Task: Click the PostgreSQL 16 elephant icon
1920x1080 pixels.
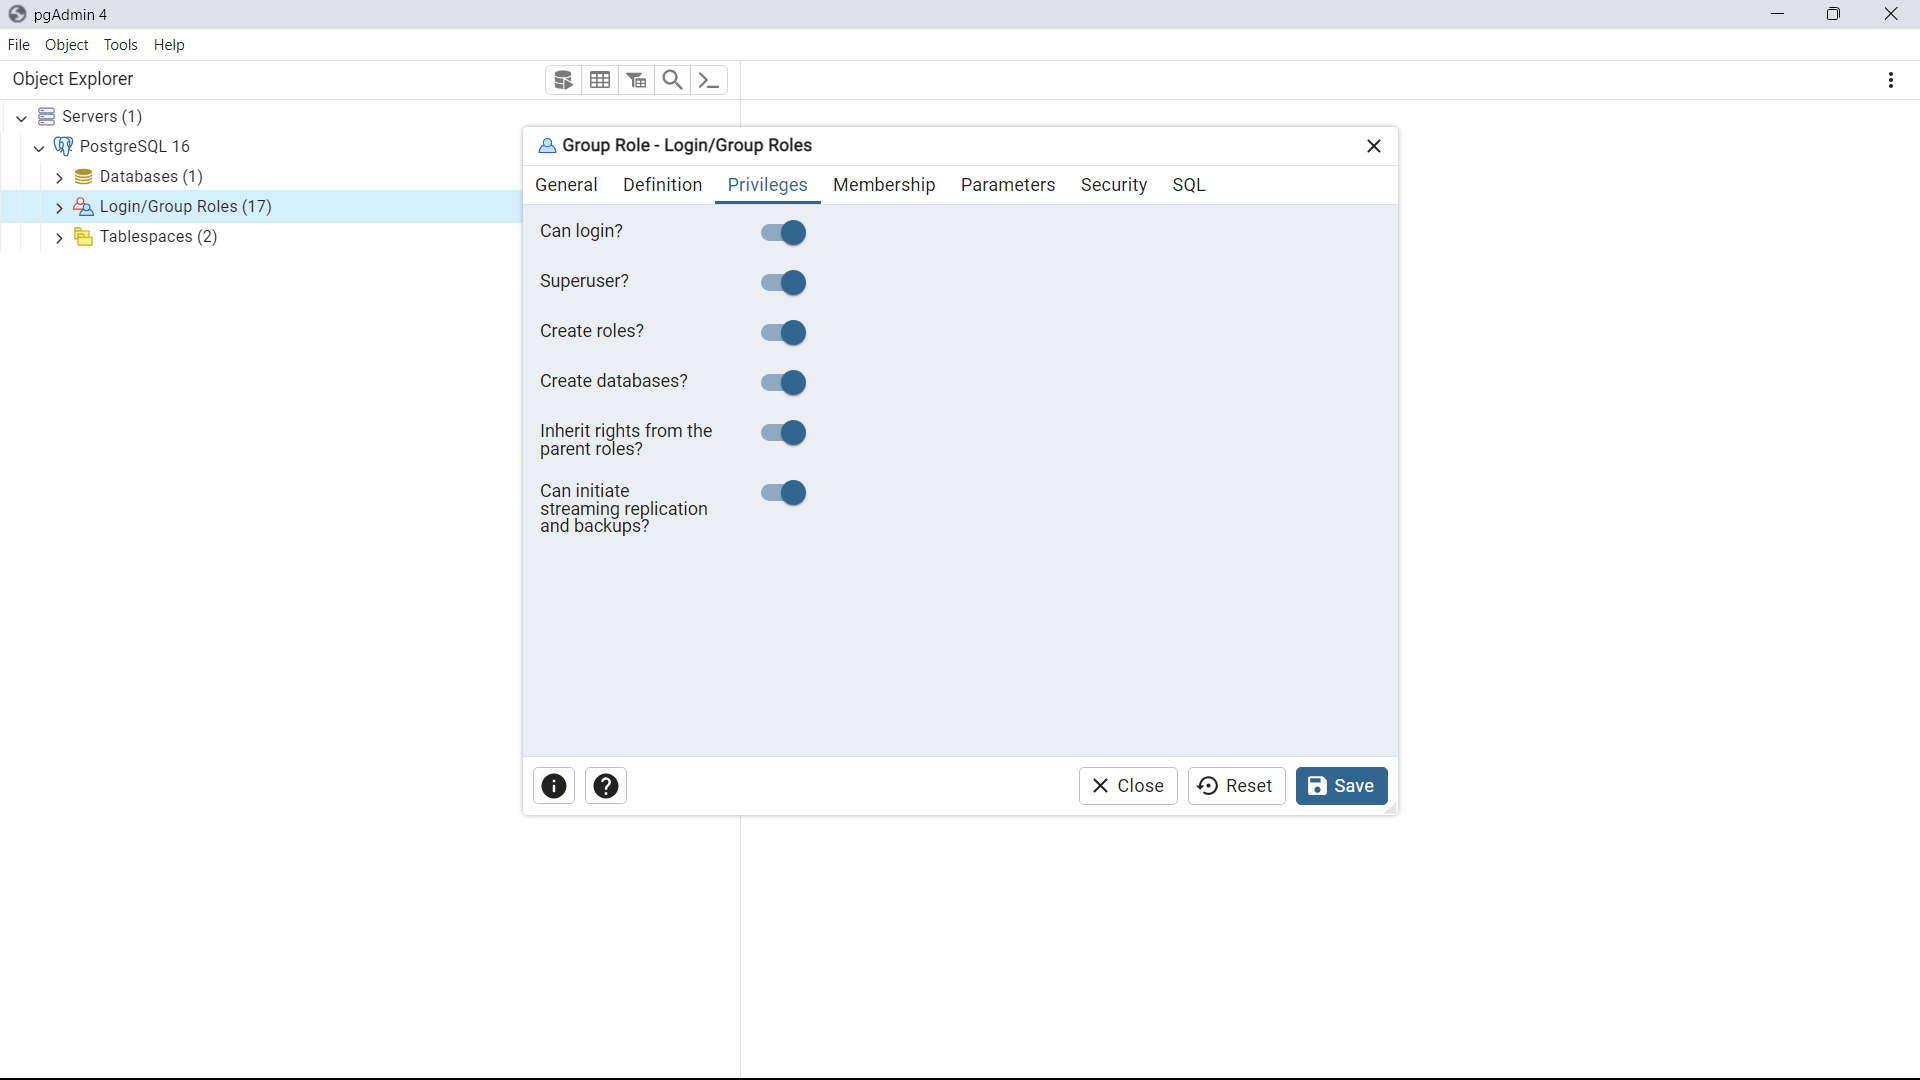Action: 64,147
